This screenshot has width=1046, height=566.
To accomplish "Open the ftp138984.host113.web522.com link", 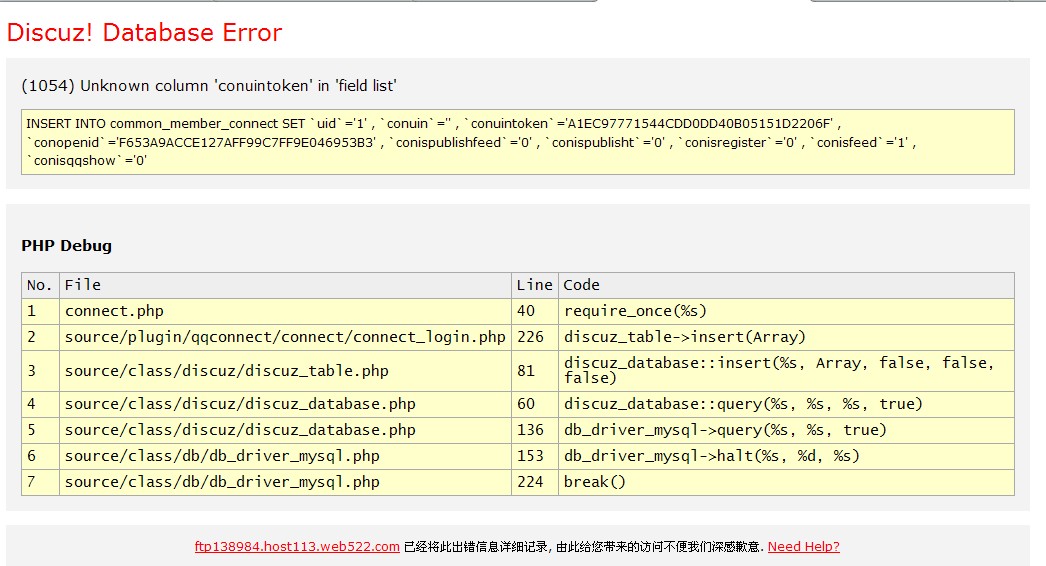I will [x=297, y=547].
